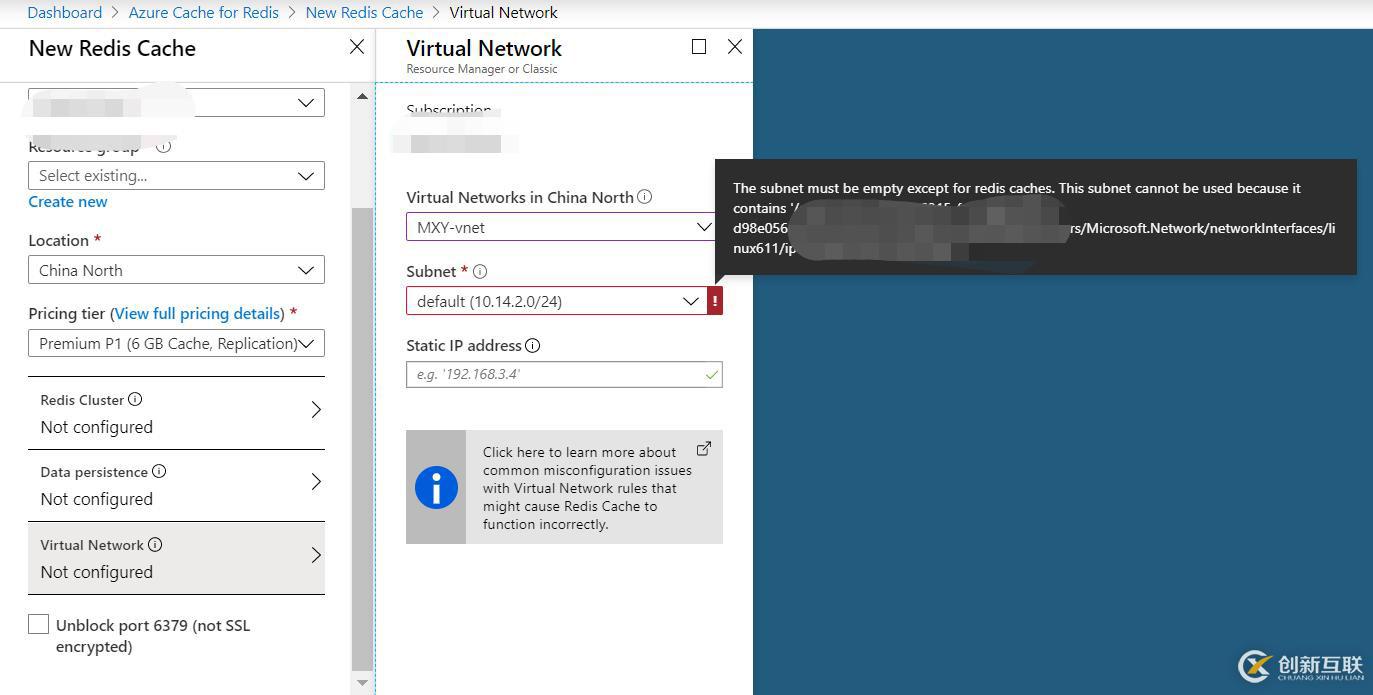The height and width of the screenshot is (695, 1373).
Task: Click the blue info icon in misconfiguration notice
Action: point(436,487)
